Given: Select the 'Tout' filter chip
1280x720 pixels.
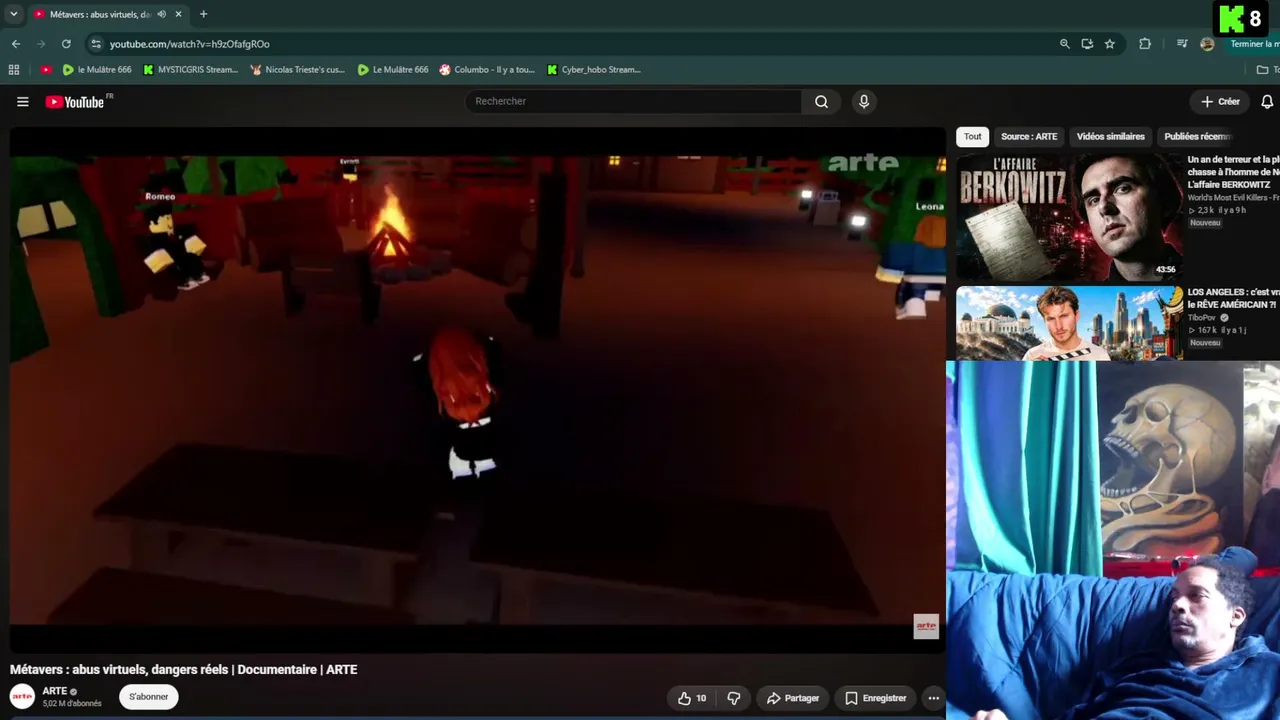Looking at the screenshot, I should coord(973,137).
